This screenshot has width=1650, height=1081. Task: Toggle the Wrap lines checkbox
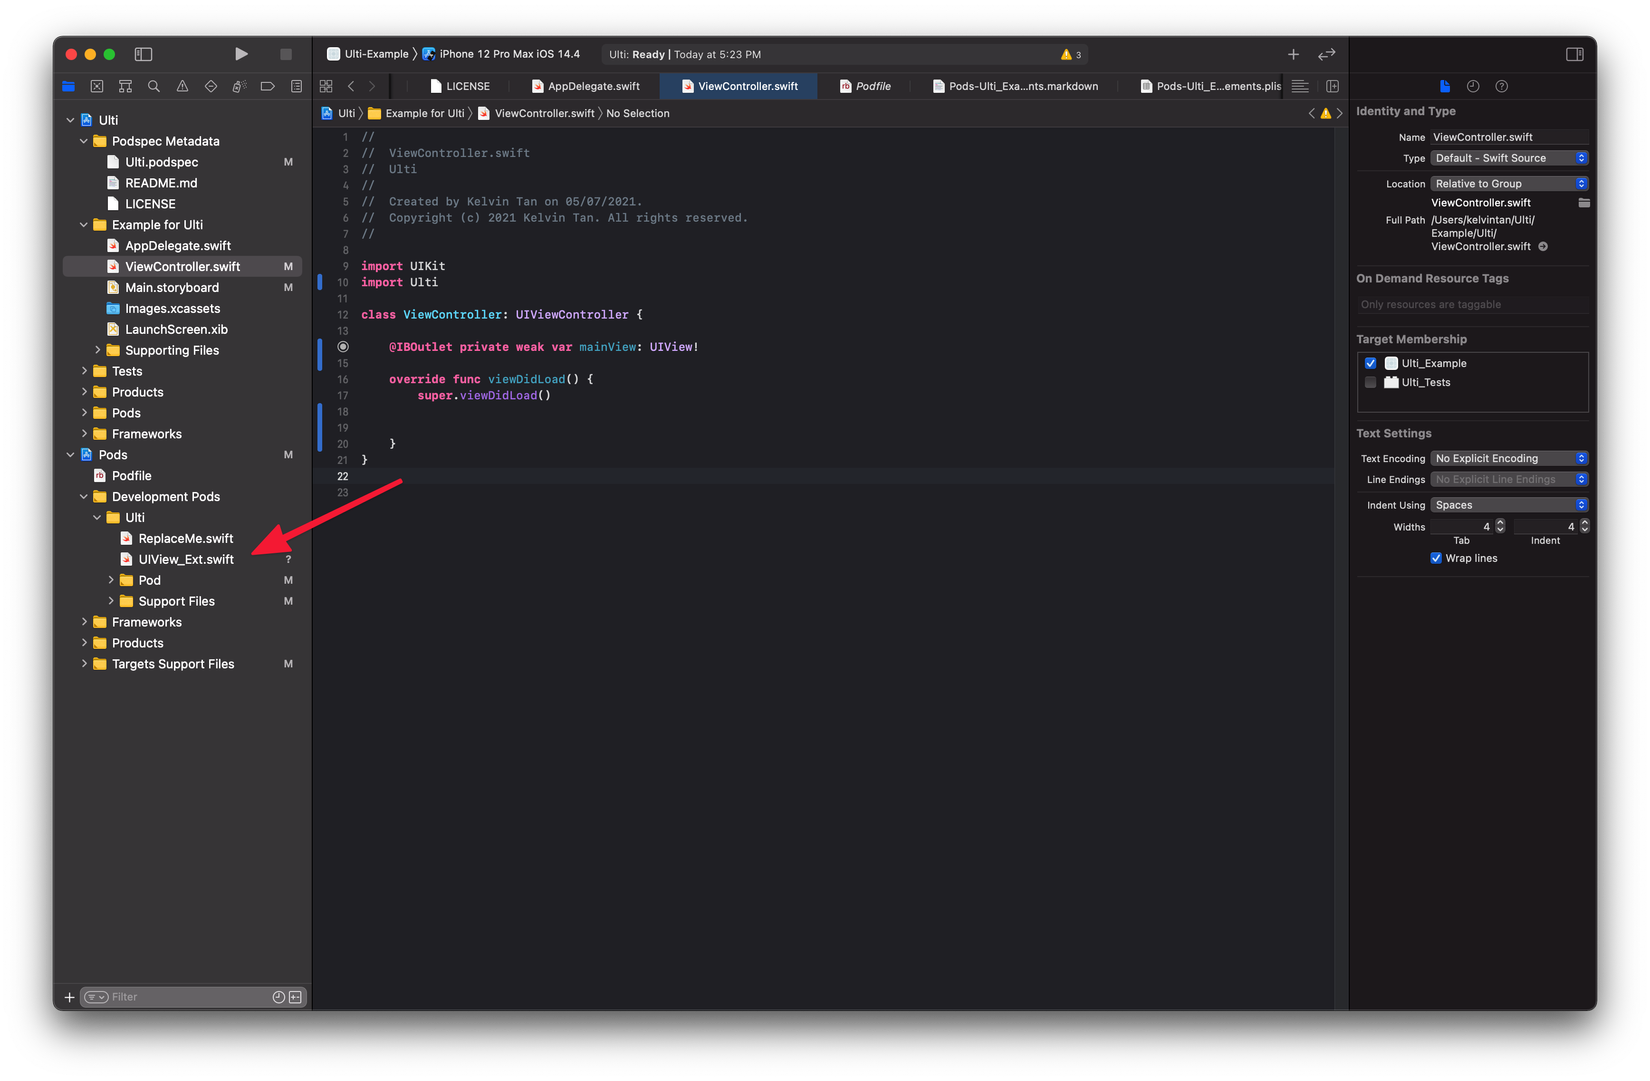[x=1436, y=558]
